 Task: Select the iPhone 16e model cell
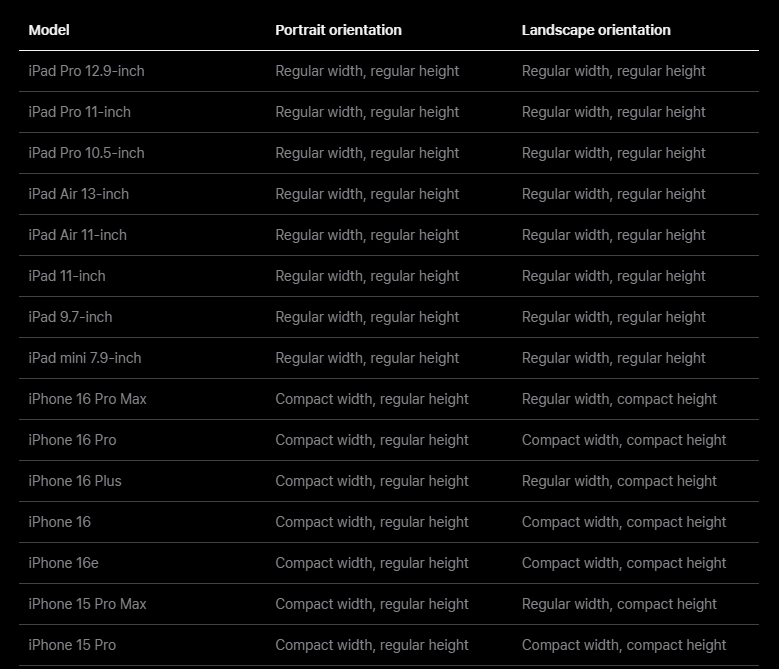[x=64, y=563]
